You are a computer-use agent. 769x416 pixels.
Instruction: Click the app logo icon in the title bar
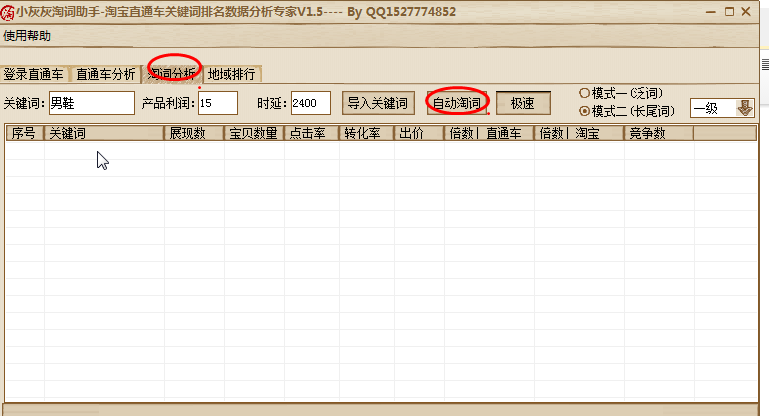[x=7, y=12]
